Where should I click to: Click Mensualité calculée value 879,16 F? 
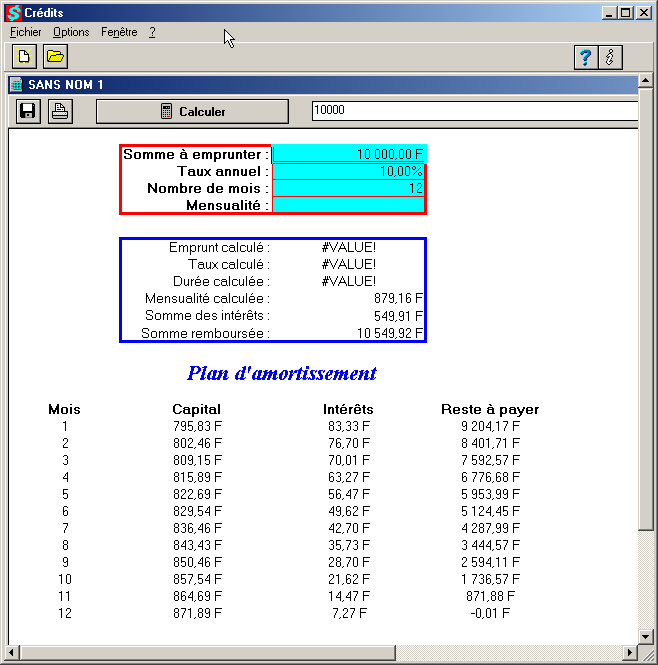(398, 299)
